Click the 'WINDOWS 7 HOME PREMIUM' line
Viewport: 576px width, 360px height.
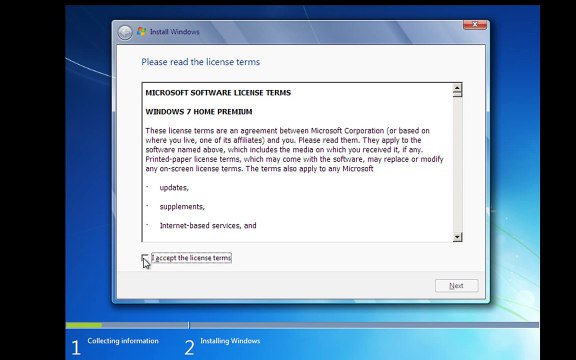coord(199,112)
